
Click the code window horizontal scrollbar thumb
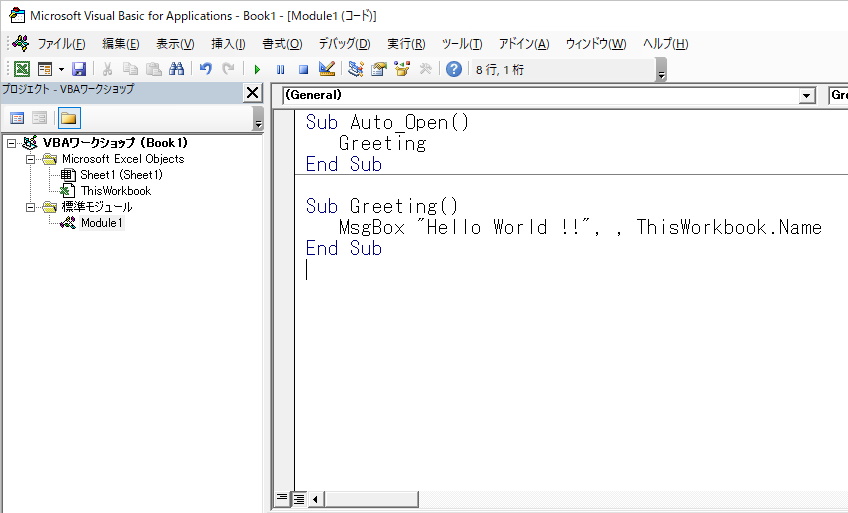(371, 498)
